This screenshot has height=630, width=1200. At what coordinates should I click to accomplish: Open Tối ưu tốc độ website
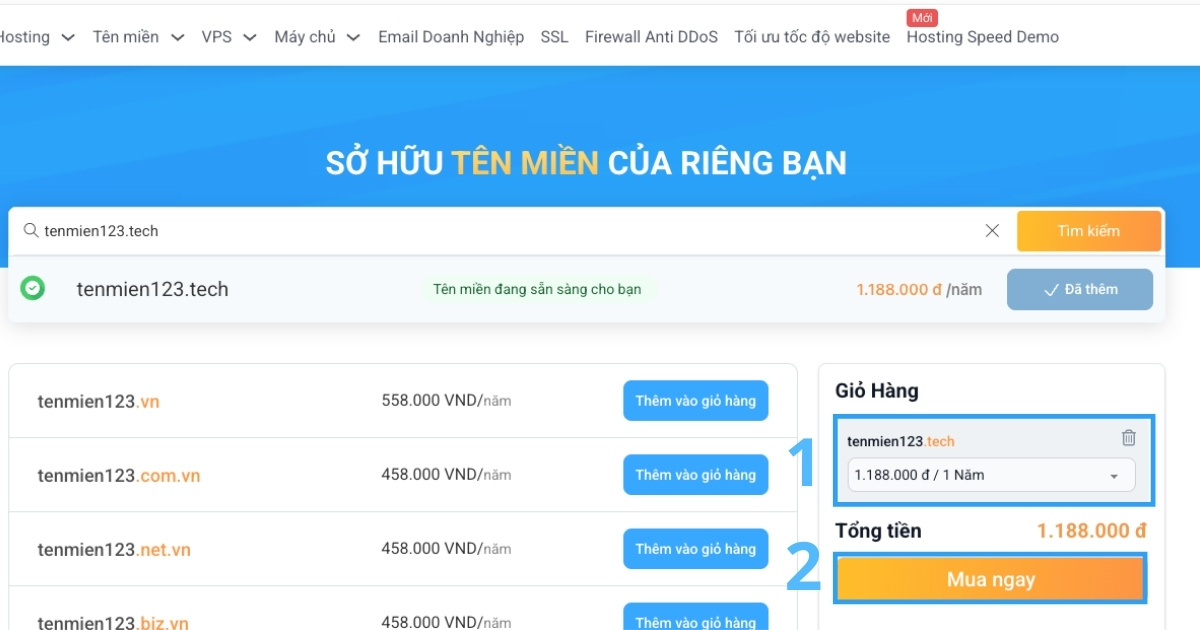pyautogui.click(x=811, y=37)
